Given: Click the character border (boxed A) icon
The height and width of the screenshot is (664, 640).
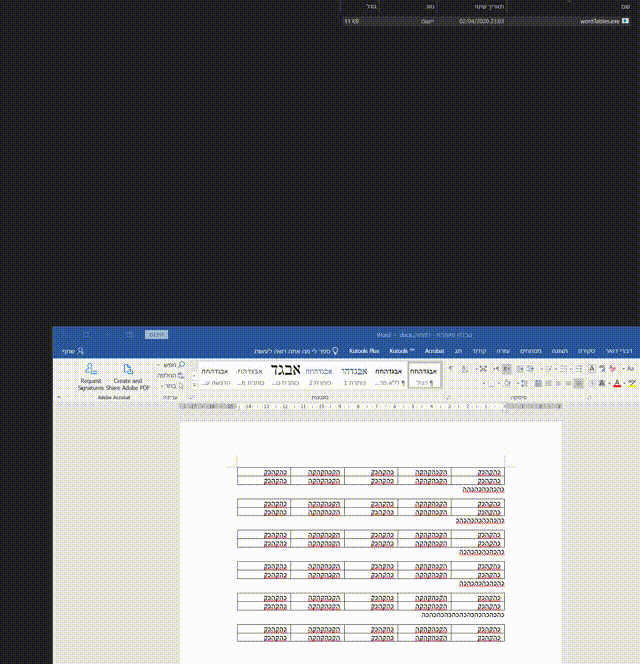Looking at the screenshot, I should (x=592, y=369).
